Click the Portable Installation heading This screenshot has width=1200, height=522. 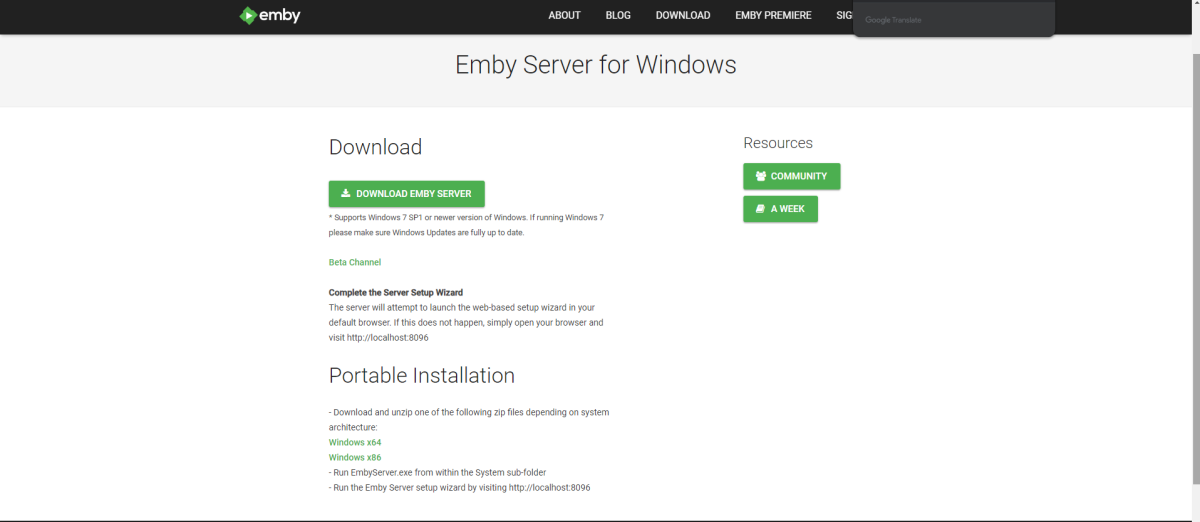pos(421,376)
